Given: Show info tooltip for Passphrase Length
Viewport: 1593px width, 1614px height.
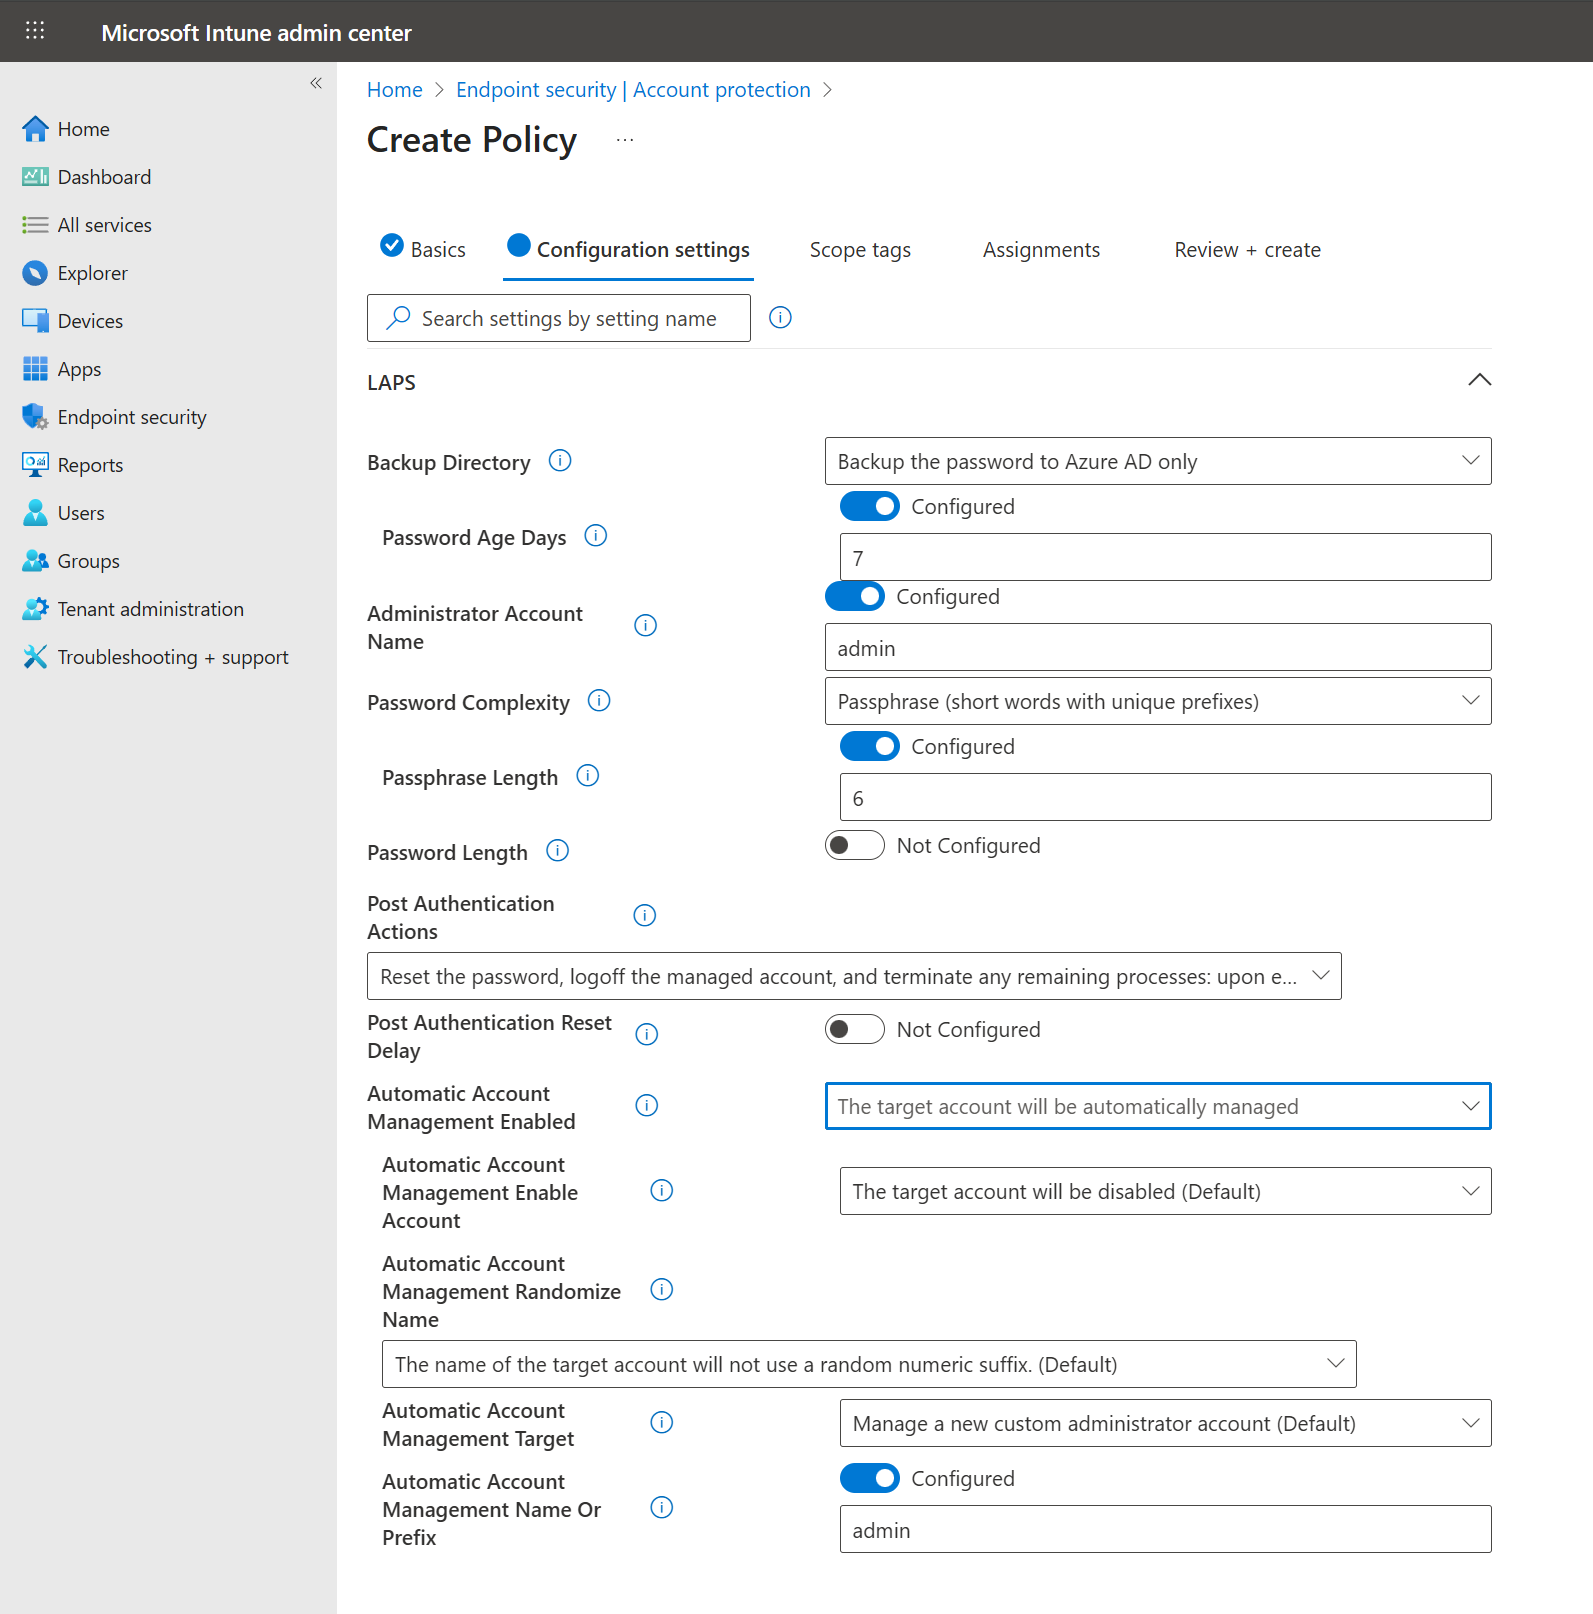Looking at the screenshot, I should coord(588,776).
